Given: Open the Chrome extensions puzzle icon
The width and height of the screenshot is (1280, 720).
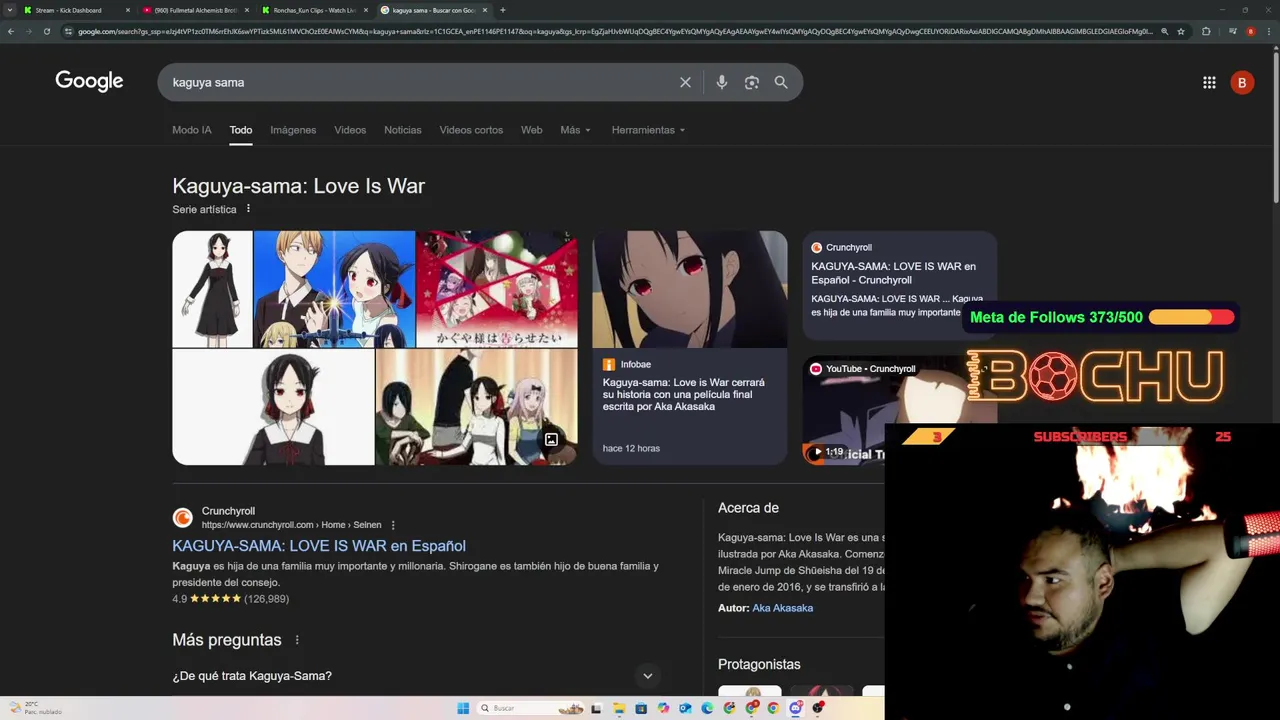Looking at the screenshot, I should pyautogui.click(x=1206, y=31).
